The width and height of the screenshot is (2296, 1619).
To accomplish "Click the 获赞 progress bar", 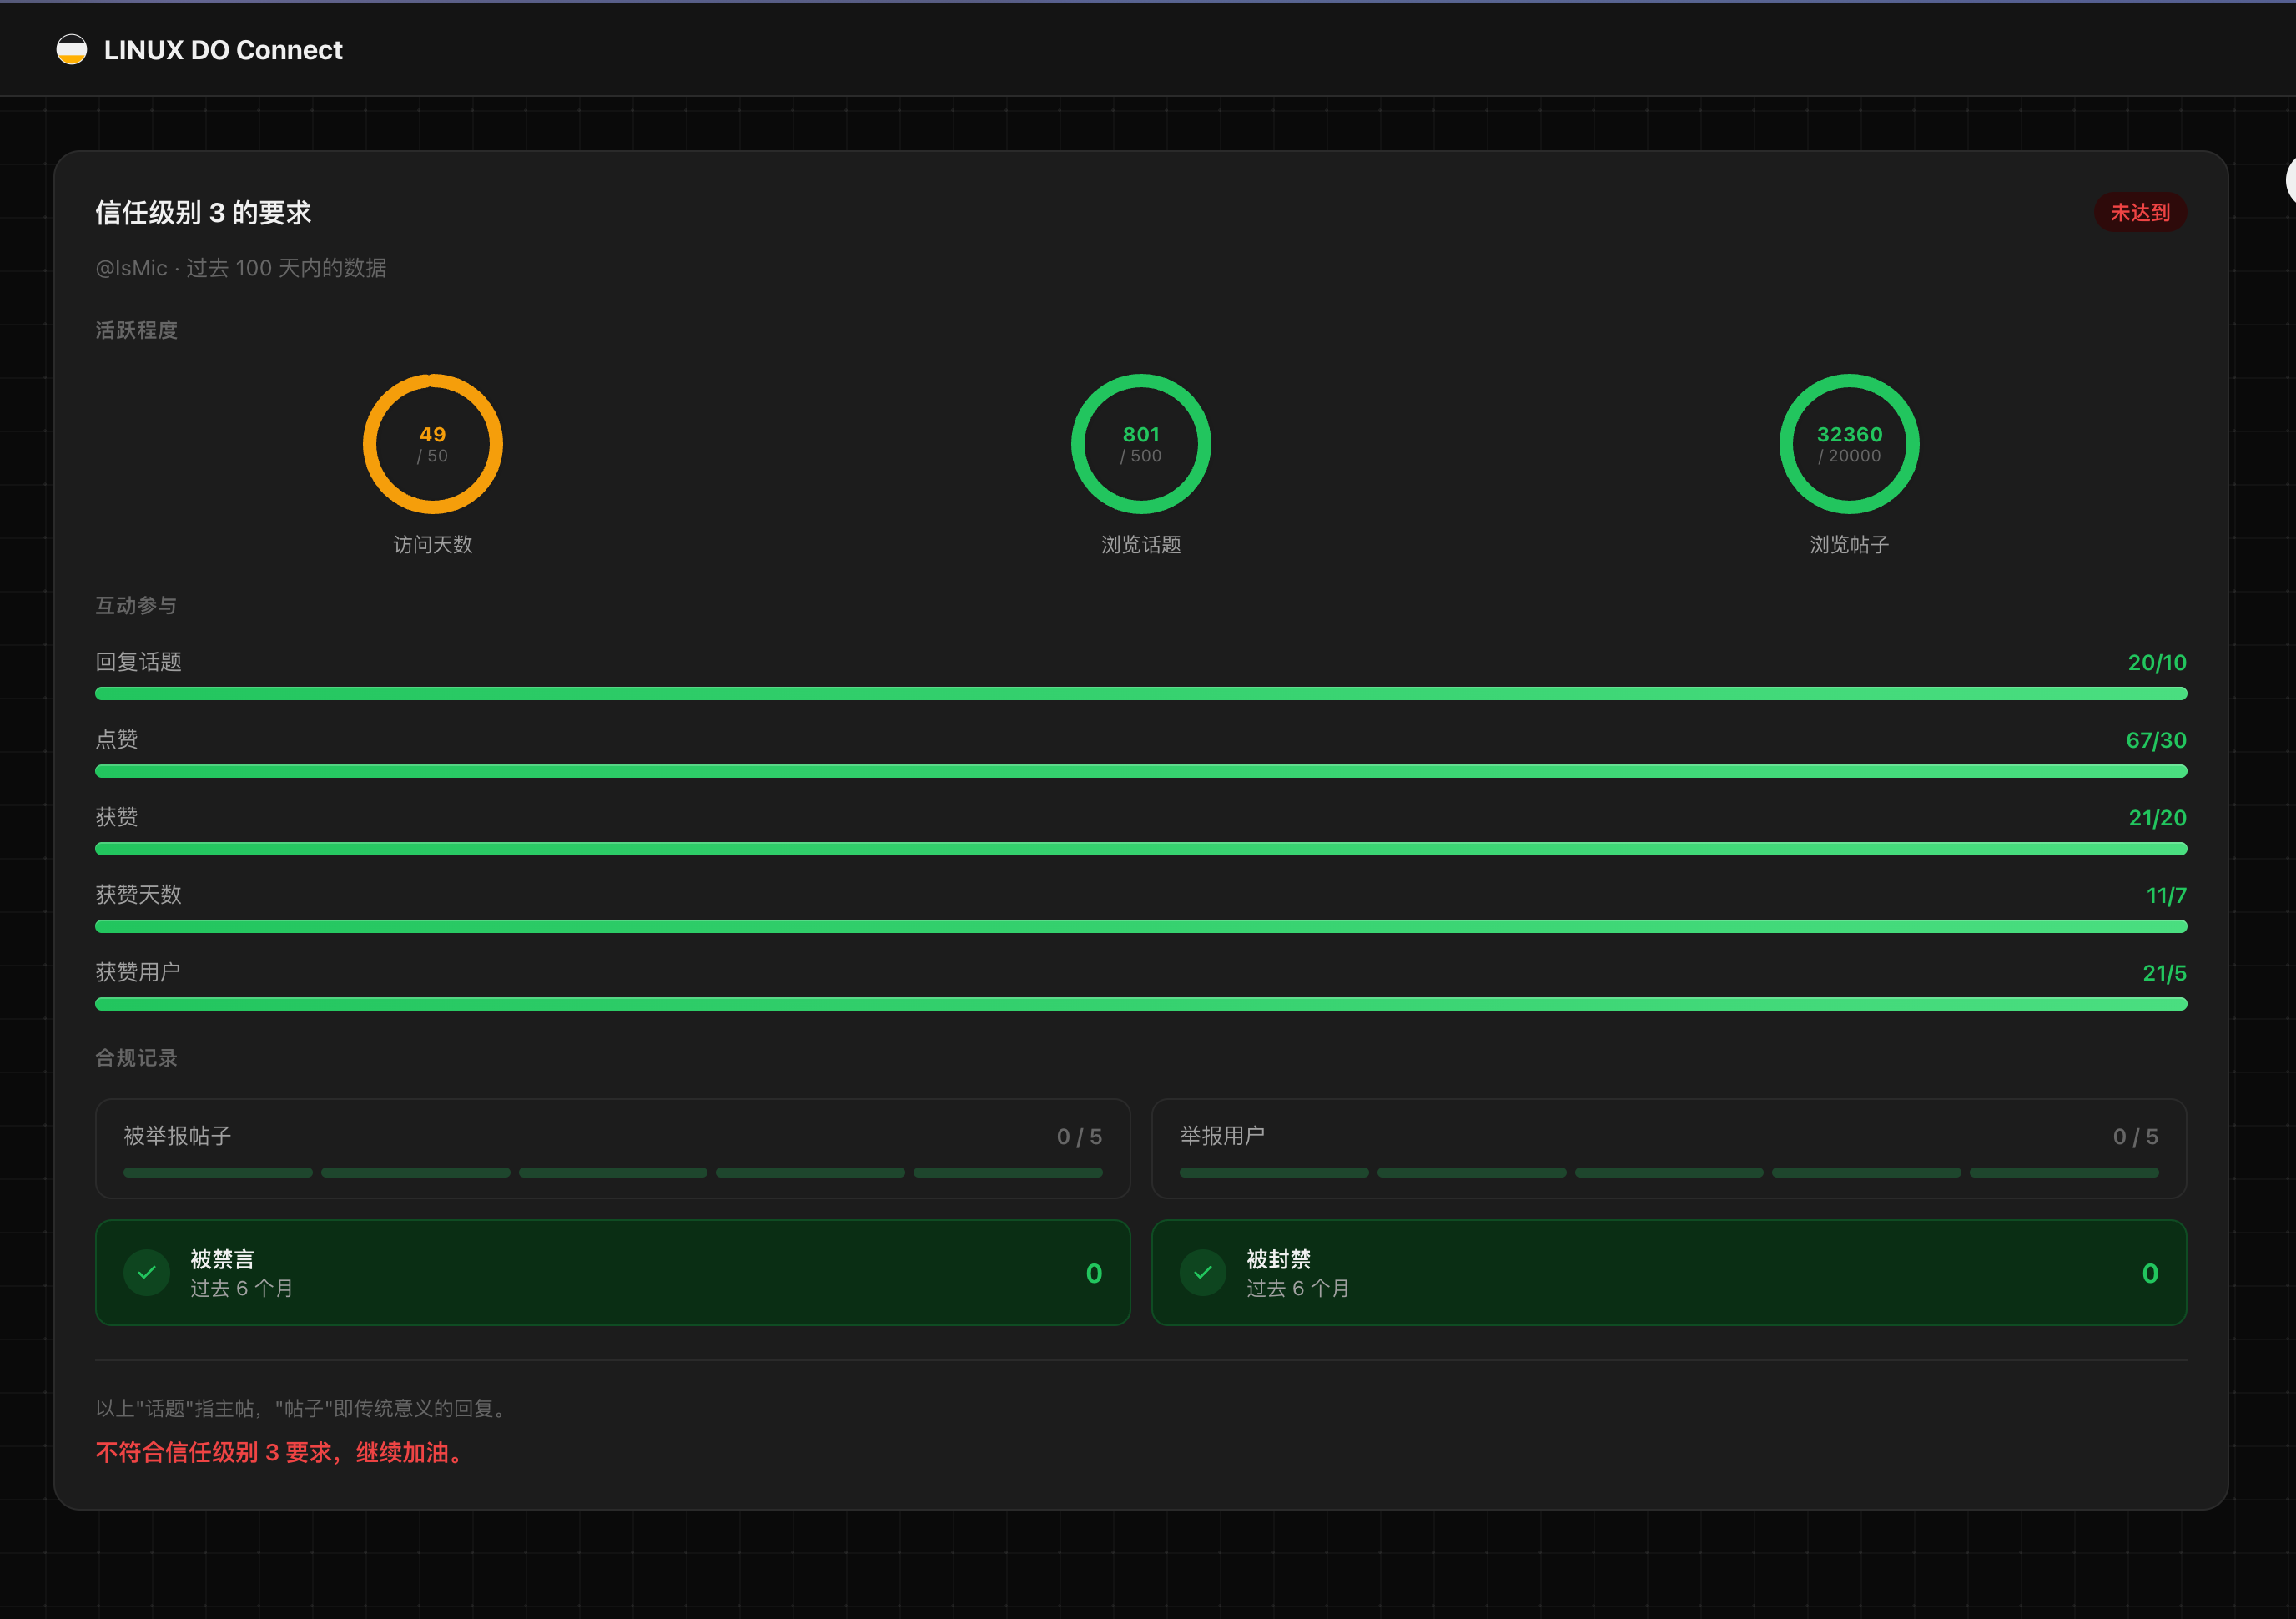I will [x=1141, y=849].
